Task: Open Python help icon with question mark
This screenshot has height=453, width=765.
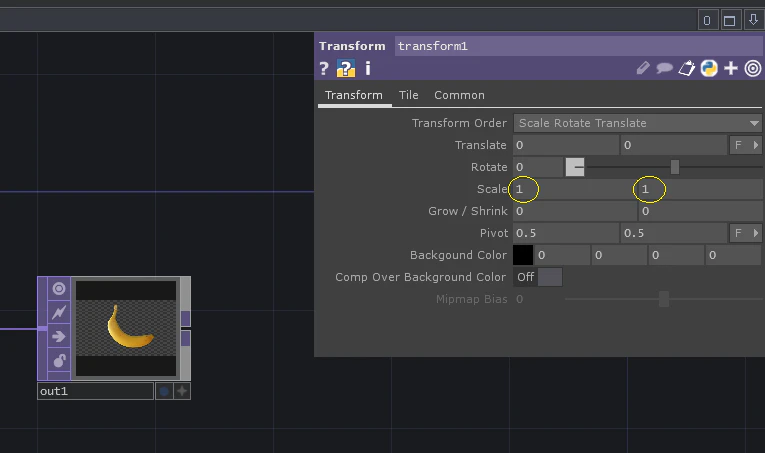Action: [346, 68]
